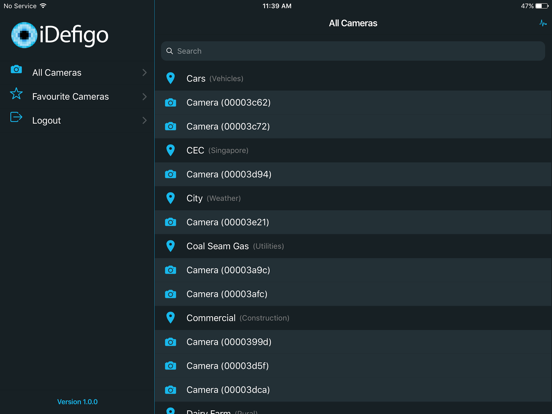Open Camera (00003c62) in list
Screen dimensions: 552x414
(x=353, y=102)
